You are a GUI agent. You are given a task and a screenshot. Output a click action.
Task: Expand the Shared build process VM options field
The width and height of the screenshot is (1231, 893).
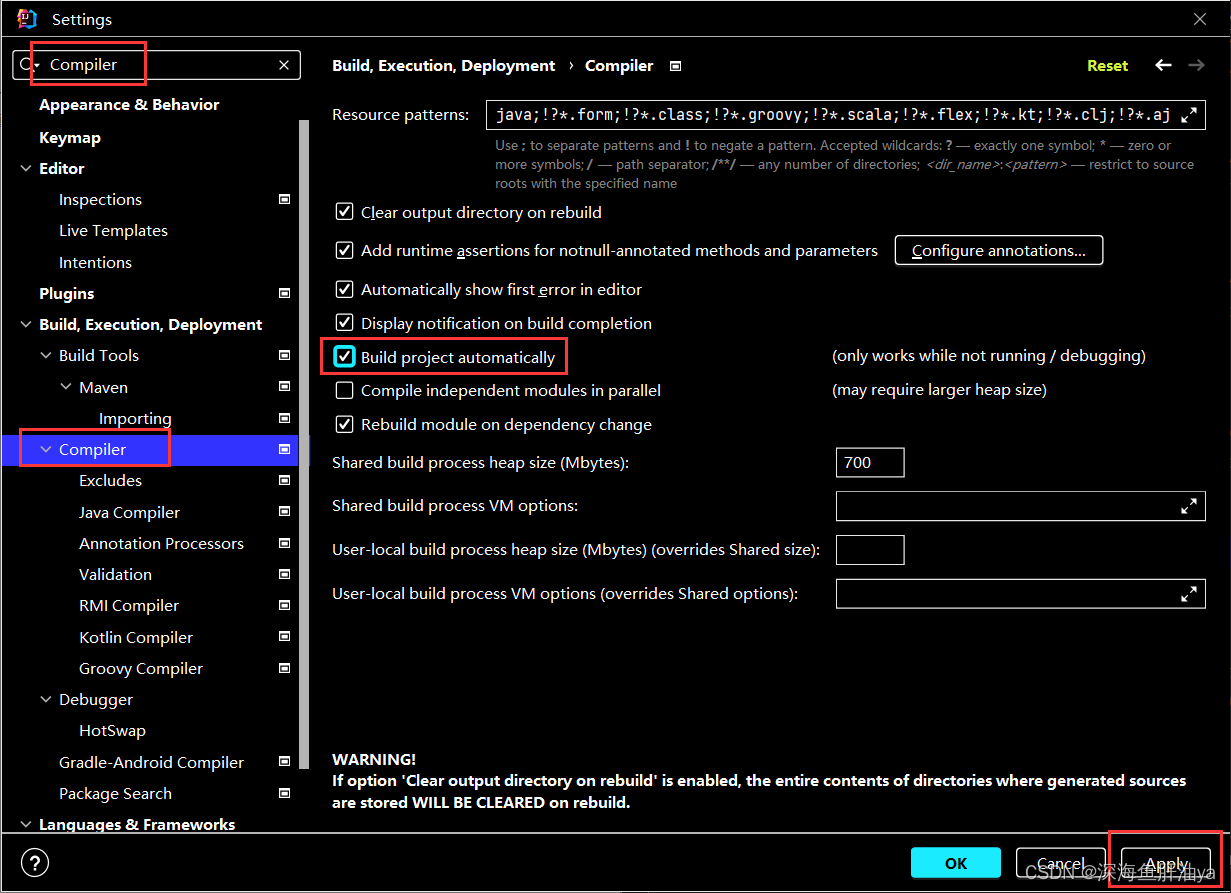(x=1189, y=506)
